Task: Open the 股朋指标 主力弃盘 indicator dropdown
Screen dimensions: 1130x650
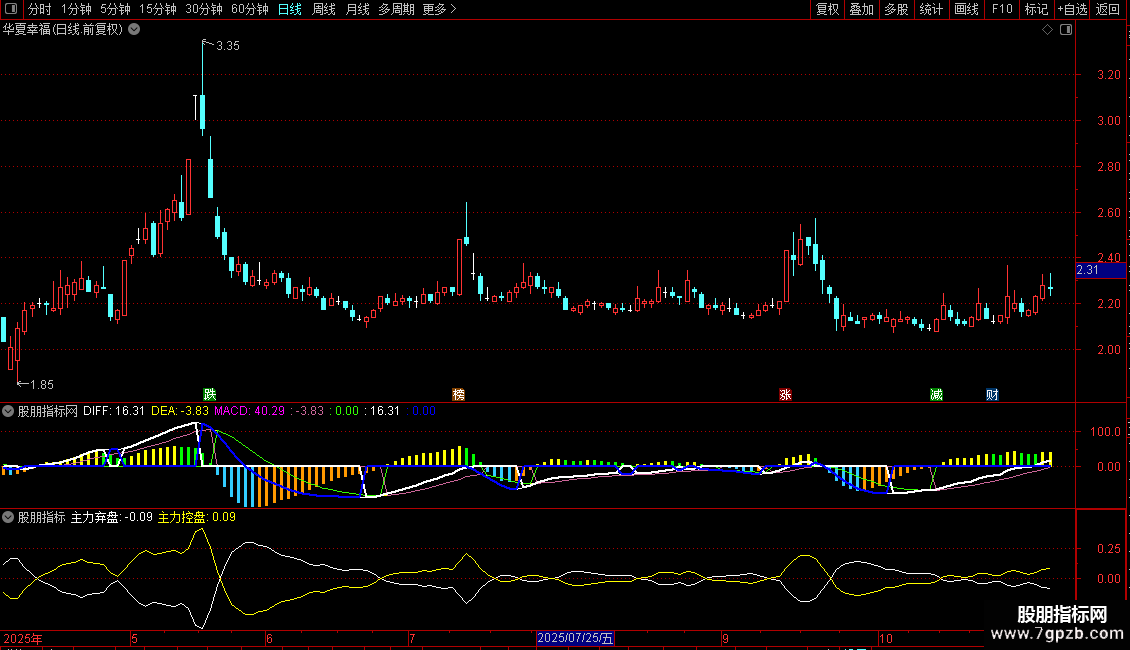Action: click(x=8, y=517)
